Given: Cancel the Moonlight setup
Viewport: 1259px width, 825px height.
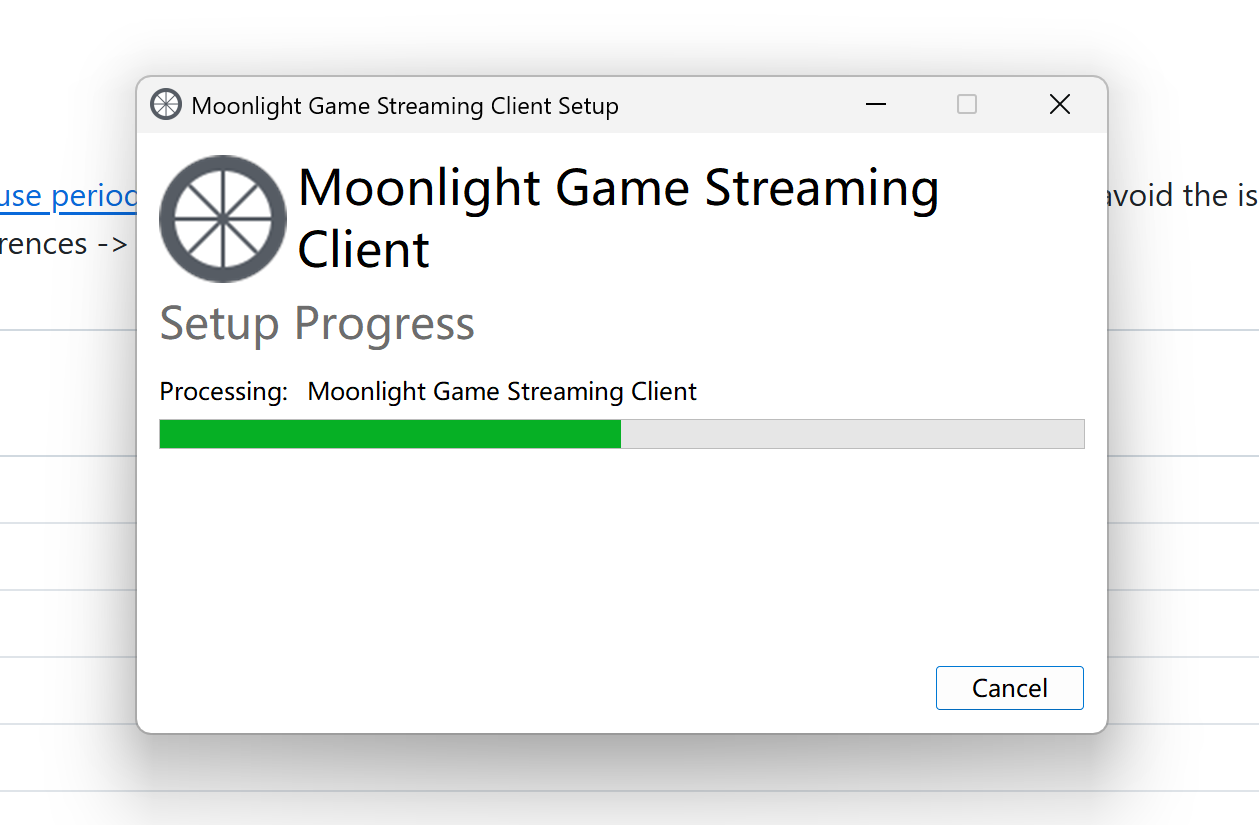Looking at the screenshot, I should pyautogui.click(x=1009, y=688).
